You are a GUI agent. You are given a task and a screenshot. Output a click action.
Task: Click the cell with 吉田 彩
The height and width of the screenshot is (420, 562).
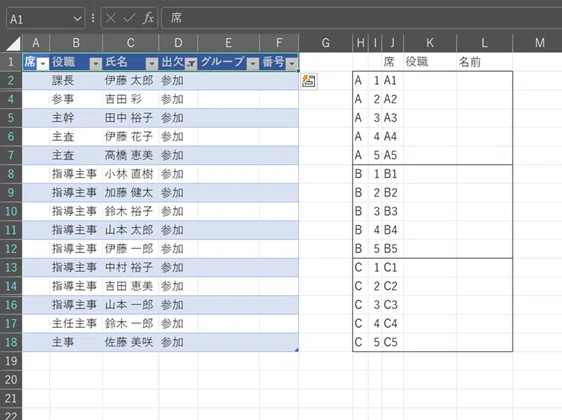tap(130, 99)
